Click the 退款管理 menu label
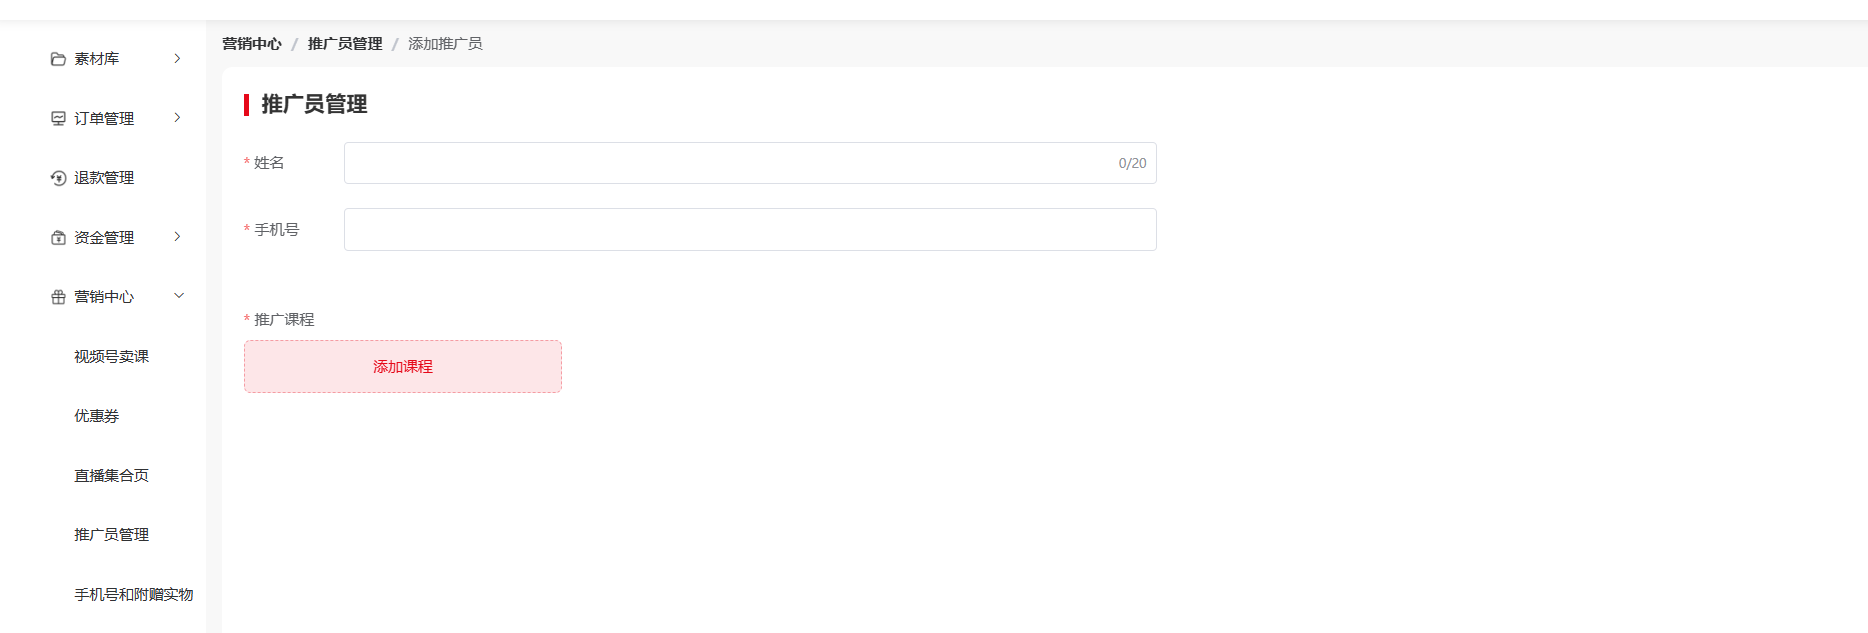Image resolution: width=1868 pixels, height=633 pixels. point(104,178)
